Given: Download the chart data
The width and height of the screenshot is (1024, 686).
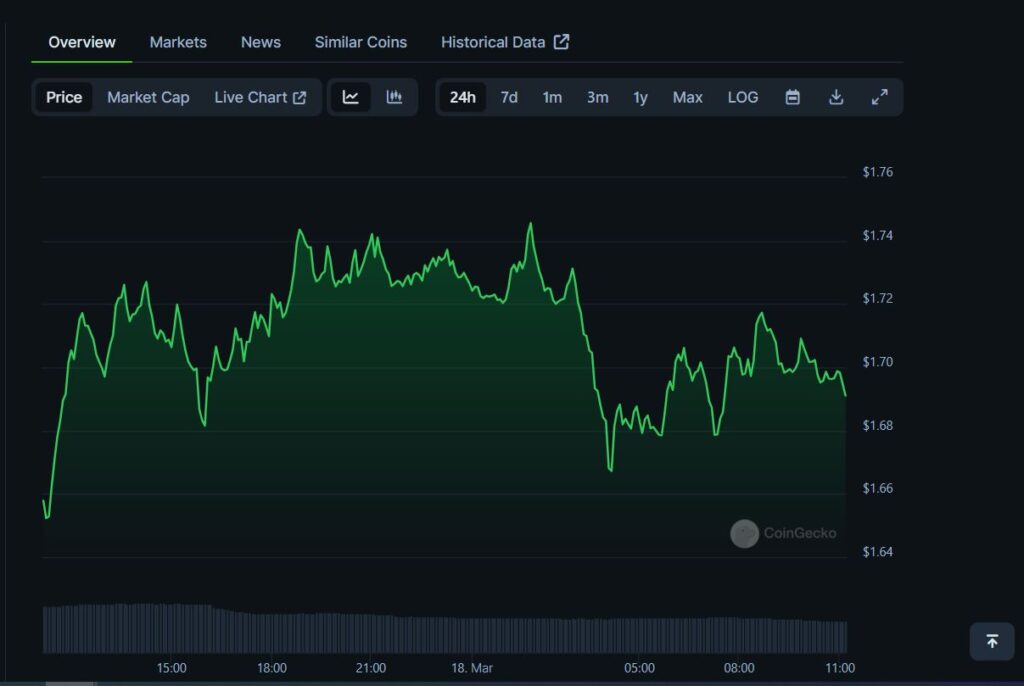Looking at the screenshot, I should coord(836,97).
